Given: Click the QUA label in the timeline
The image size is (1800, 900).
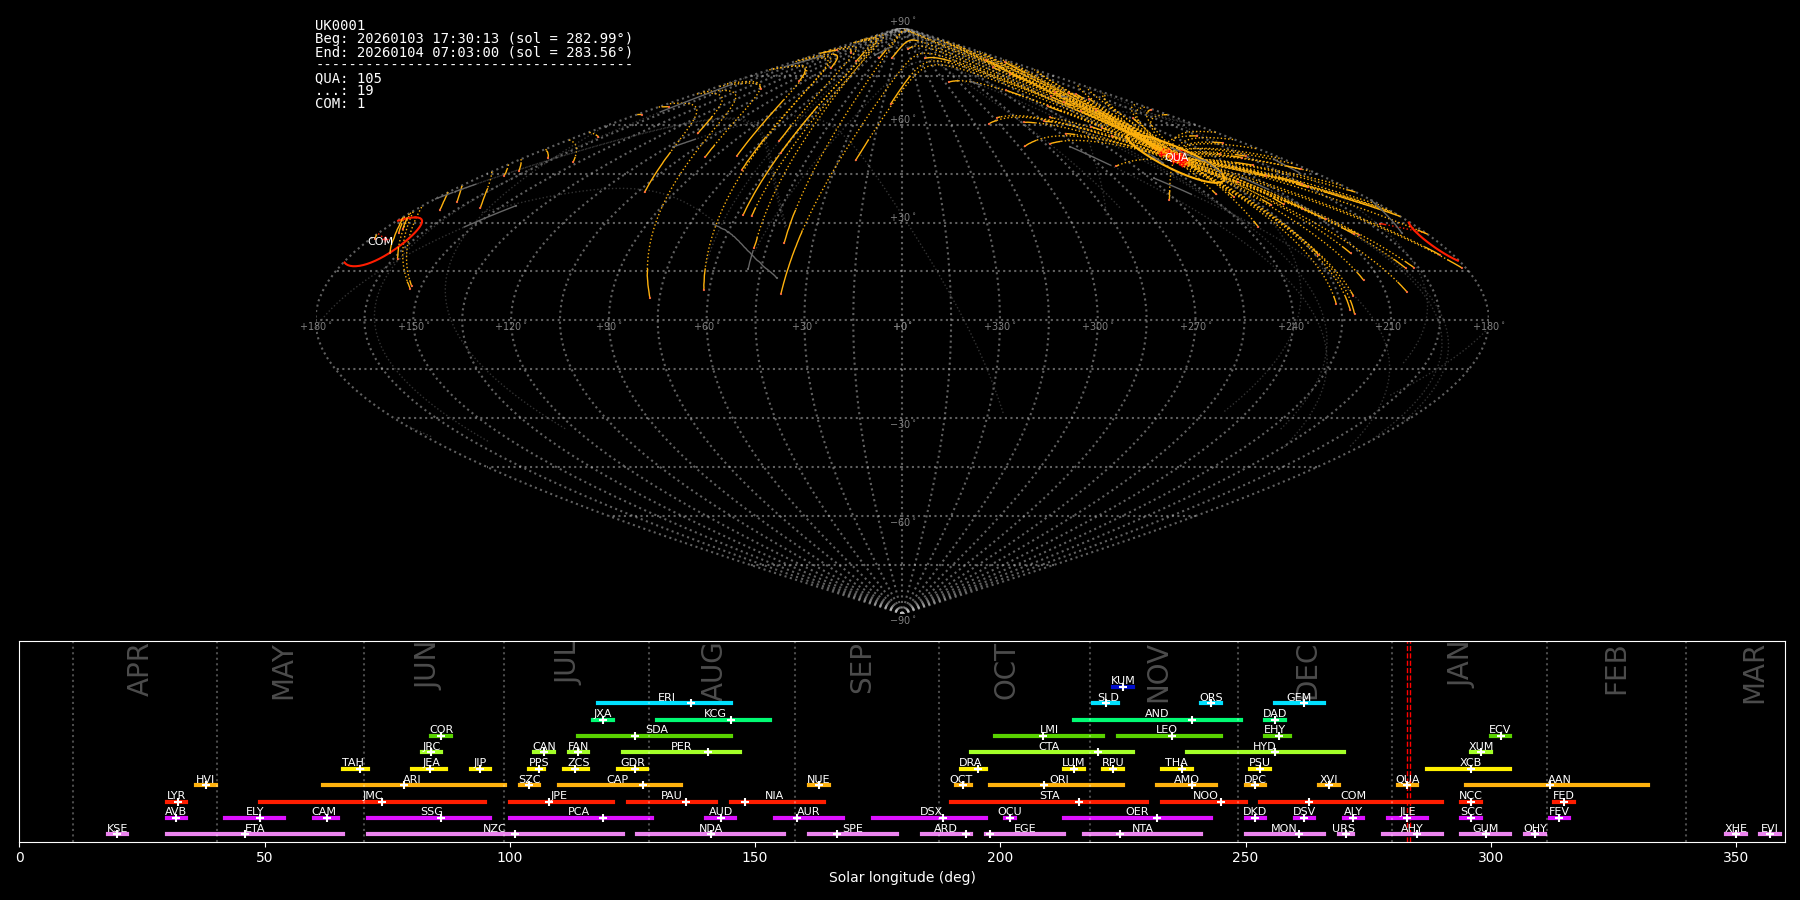Looking at the screenshot, I should pyautogui.click(x=1407, y=779).
